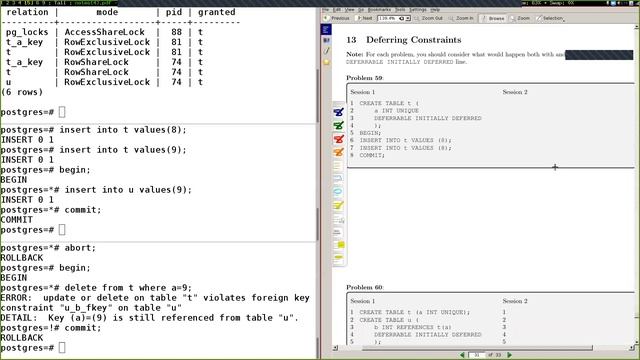Go to the Next page via toolbar
640x360 pixels.
364,18
